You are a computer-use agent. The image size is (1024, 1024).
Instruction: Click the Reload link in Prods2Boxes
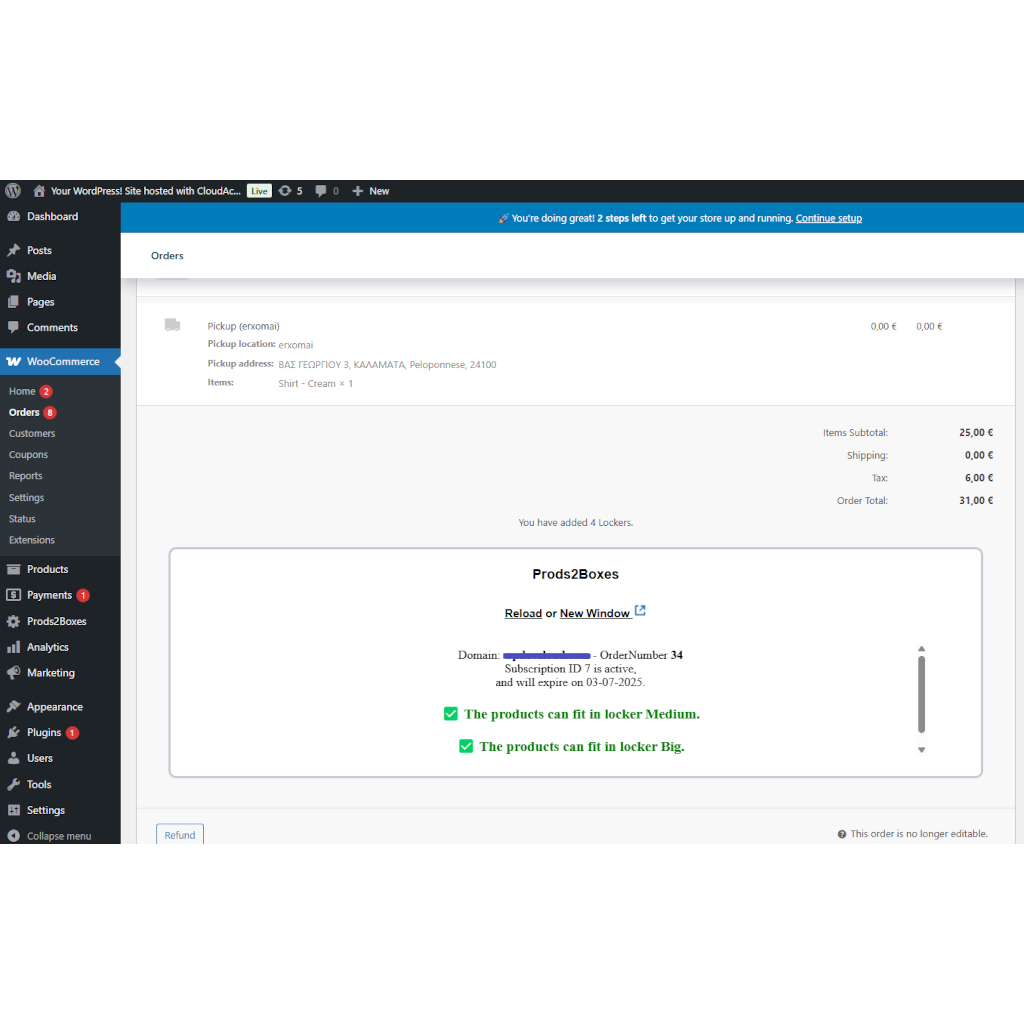click(523, 613)
